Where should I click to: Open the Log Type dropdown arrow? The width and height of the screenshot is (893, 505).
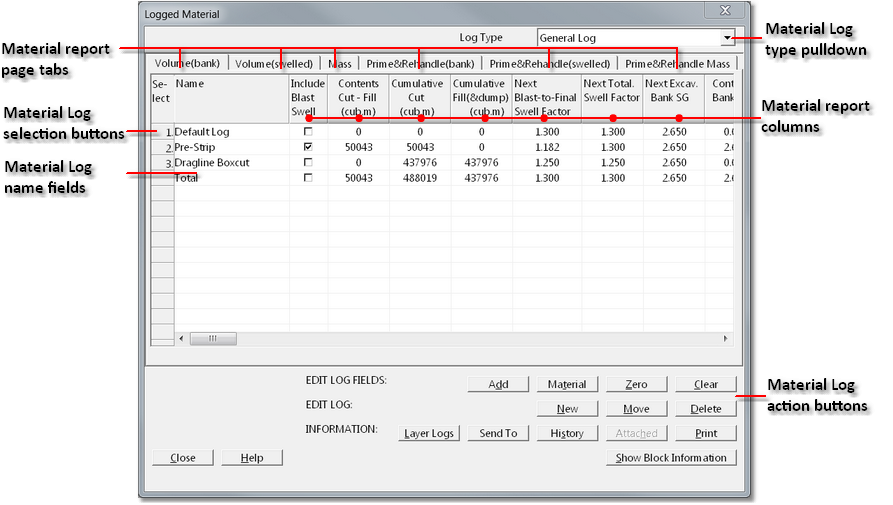pos(727,38)
